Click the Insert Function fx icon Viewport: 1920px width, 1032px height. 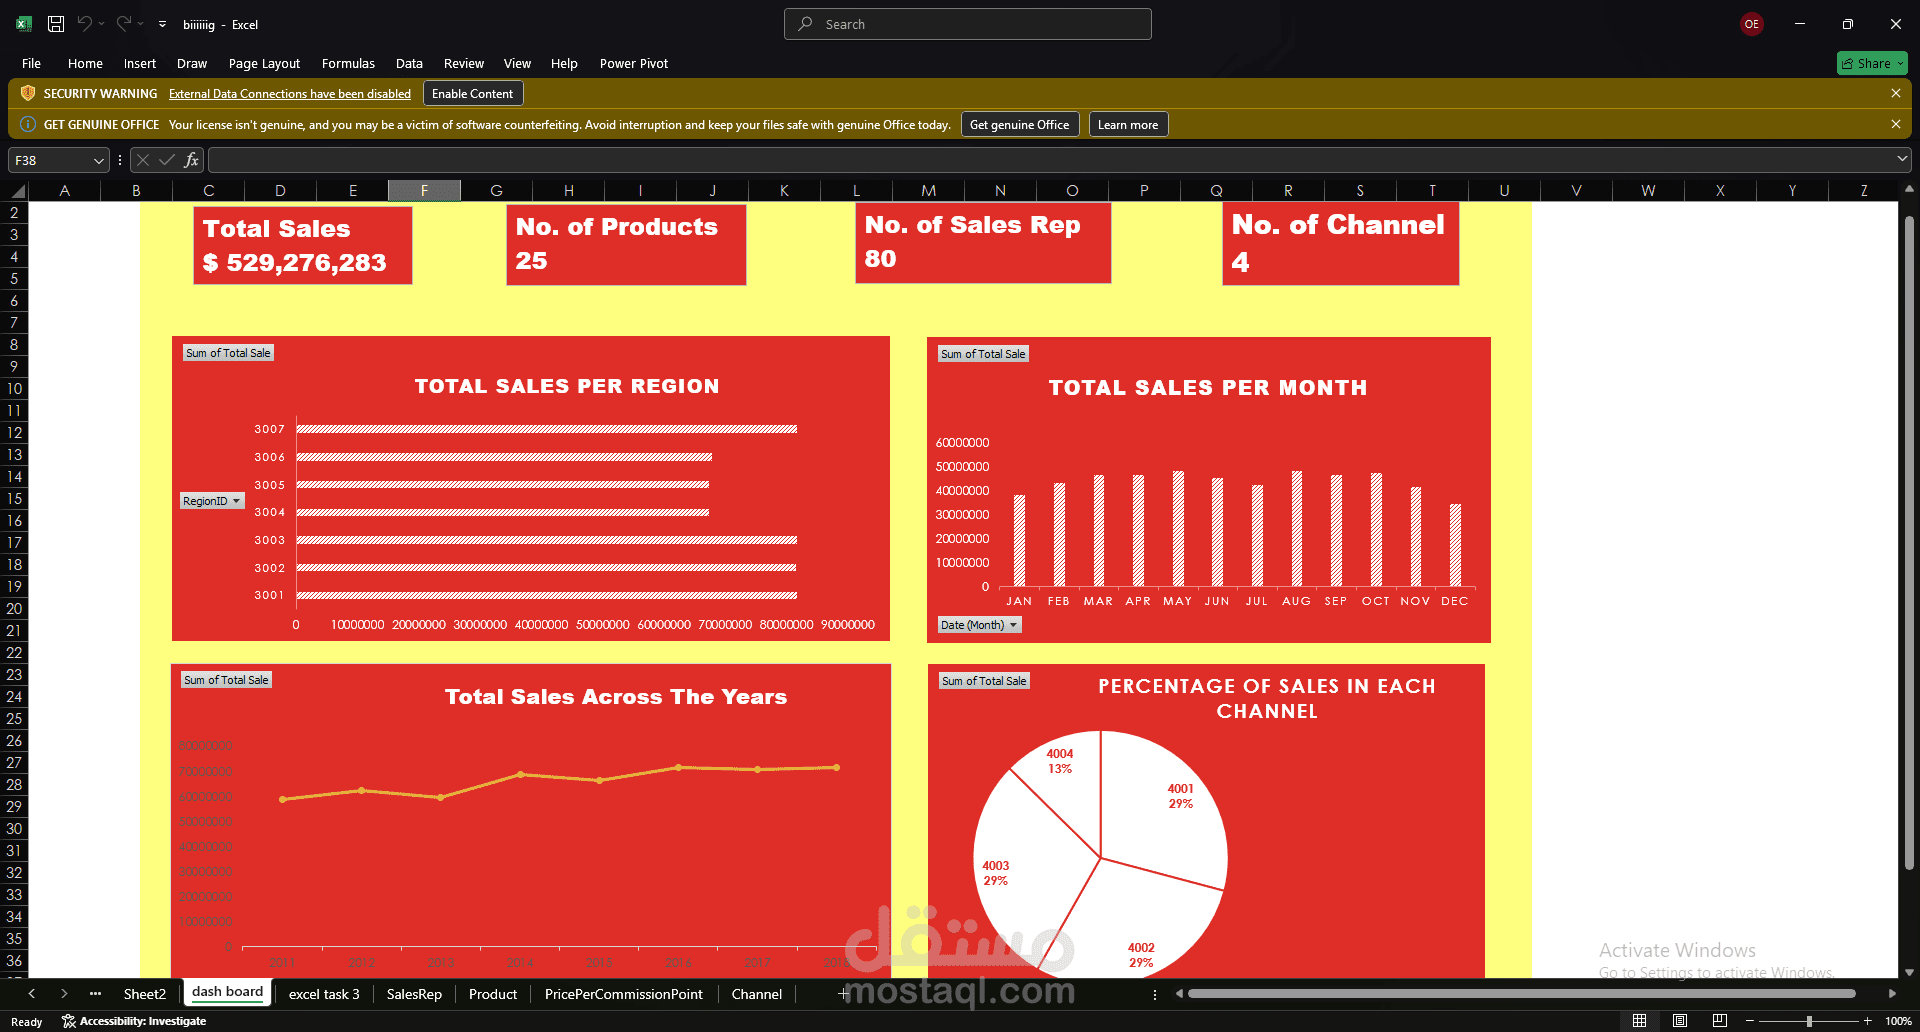click(x=191, y=160)
